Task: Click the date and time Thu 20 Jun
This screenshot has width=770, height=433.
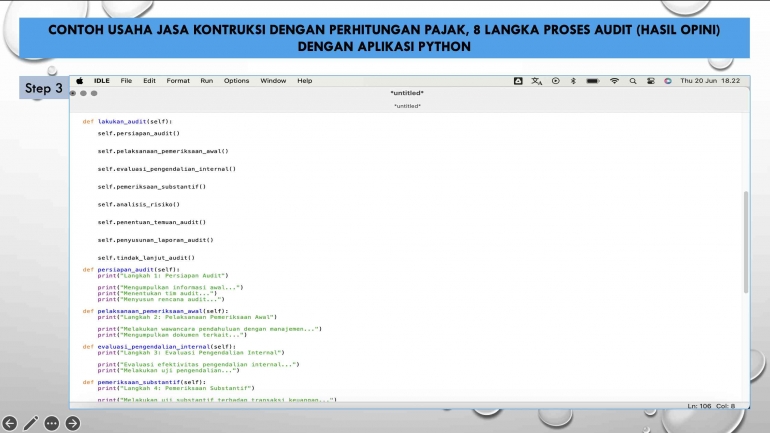Action: click(710, 81)
